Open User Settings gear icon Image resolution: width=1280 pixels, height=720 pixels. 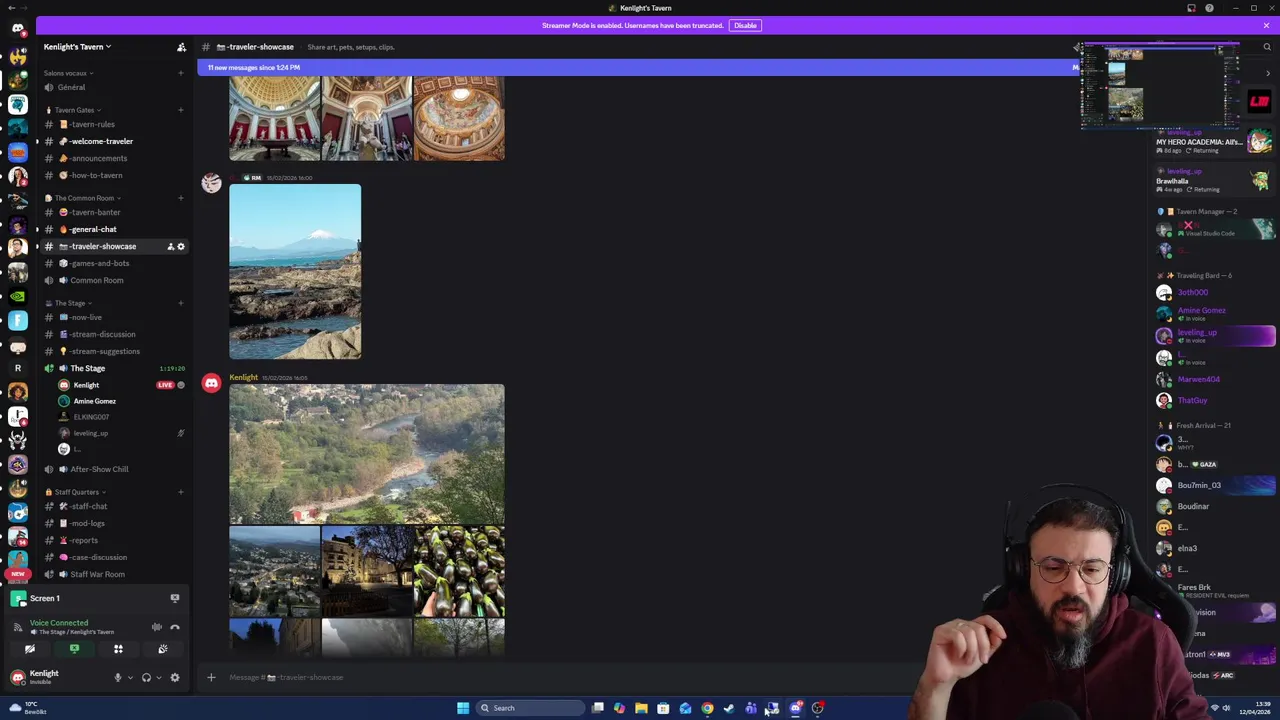[x=175, y=677]
